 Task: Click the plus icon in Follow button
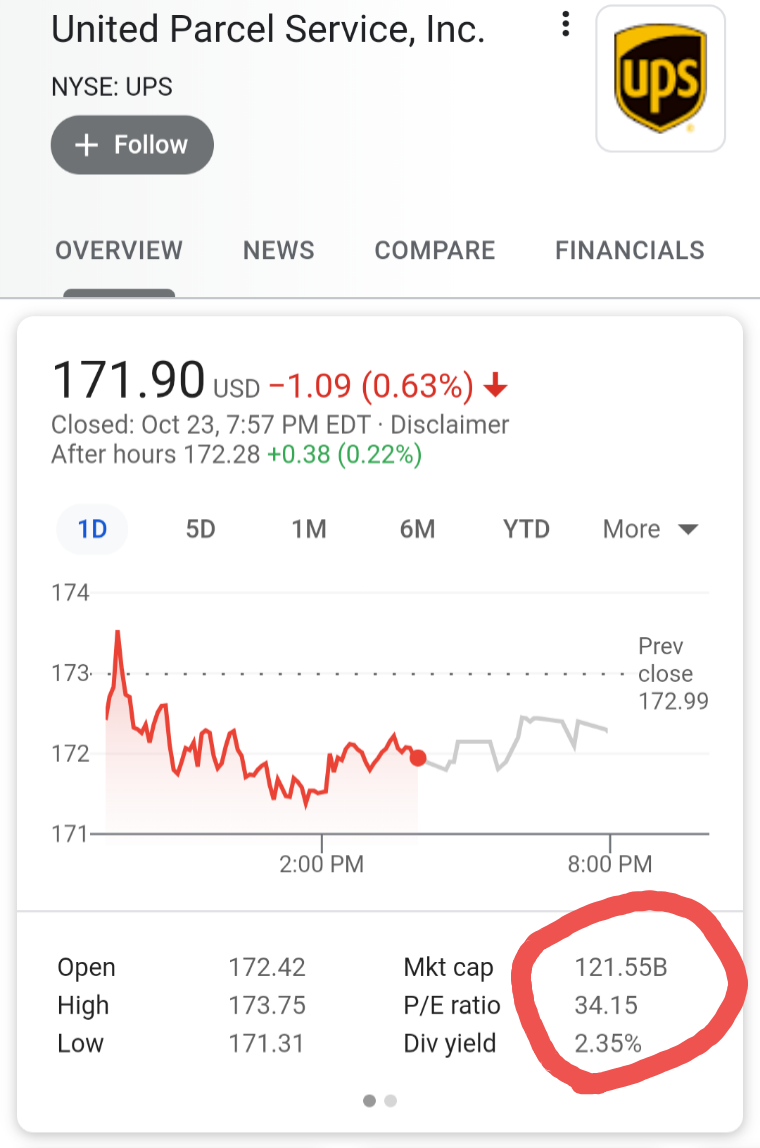(x=86, y=145)
